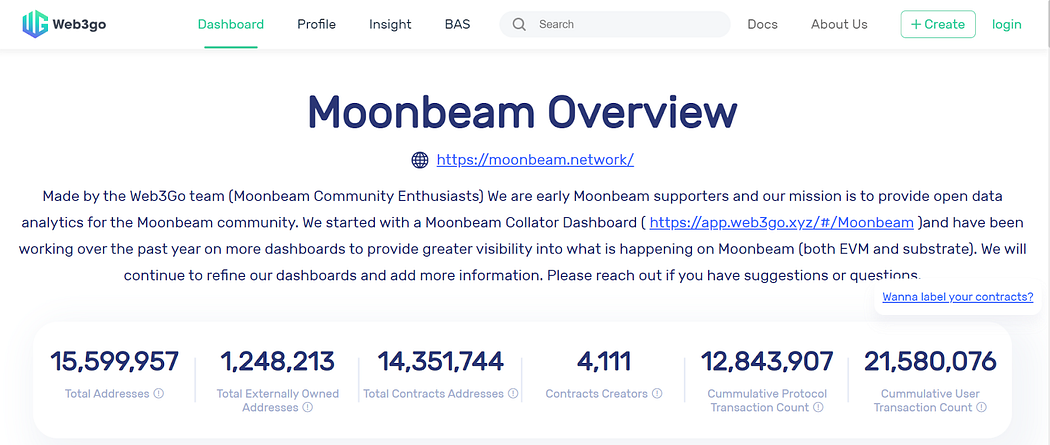The height and width of the screenshot is (445, 1050).
Task: Go to the Insight tab
Action: tap(390, 24)
